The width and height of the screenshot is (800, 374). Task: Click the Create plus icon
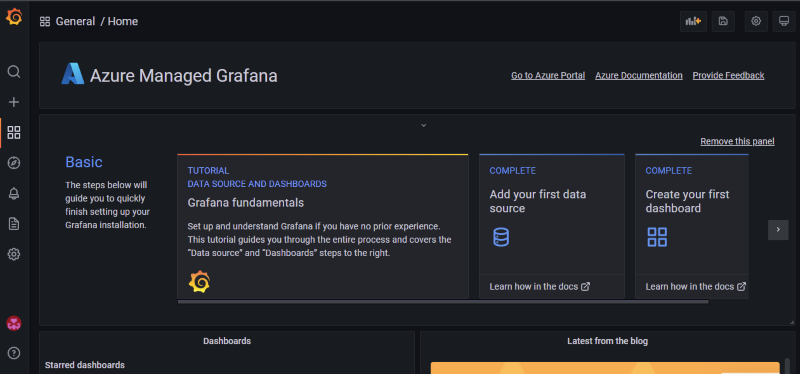pyautogui.click(x=14, y=102)
